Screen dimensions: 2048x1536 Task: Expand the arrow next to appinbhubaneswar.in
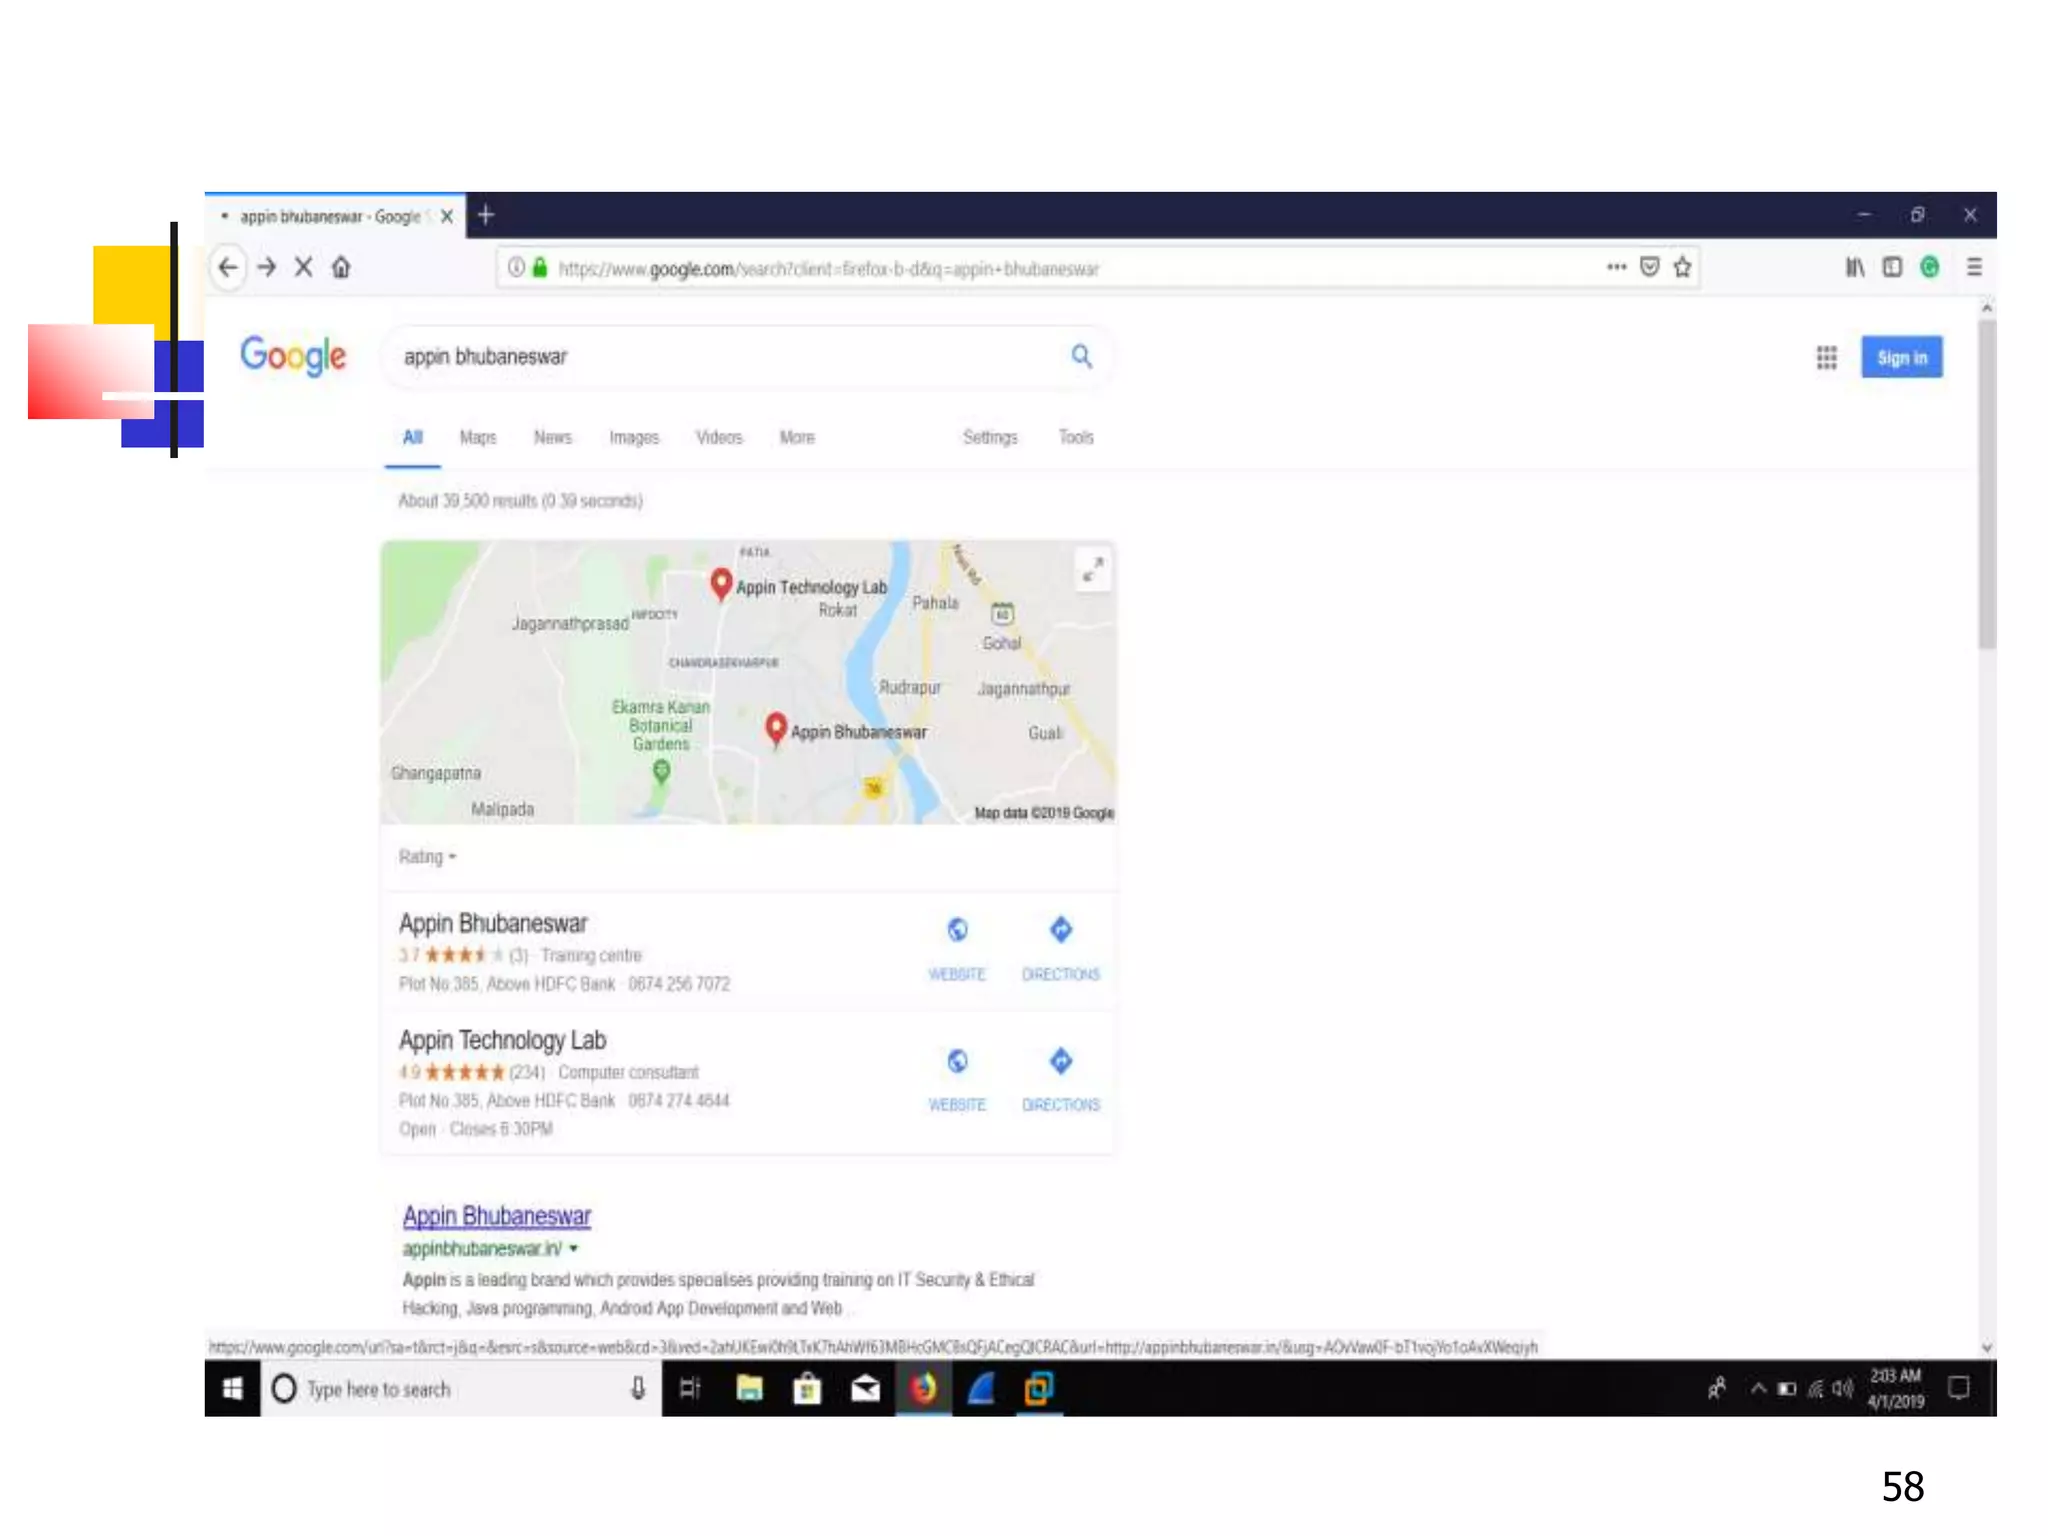pos(574,1249)
